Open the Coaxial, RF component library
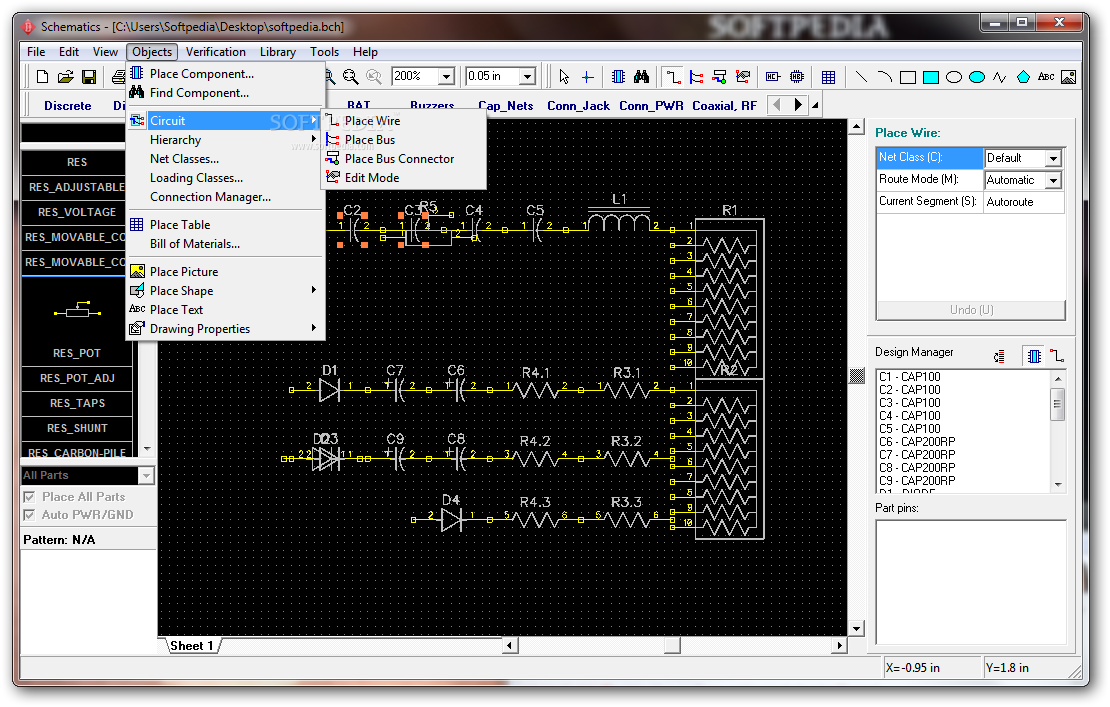The width and height of the screenshot is (1110, 707). click(724, 105)
